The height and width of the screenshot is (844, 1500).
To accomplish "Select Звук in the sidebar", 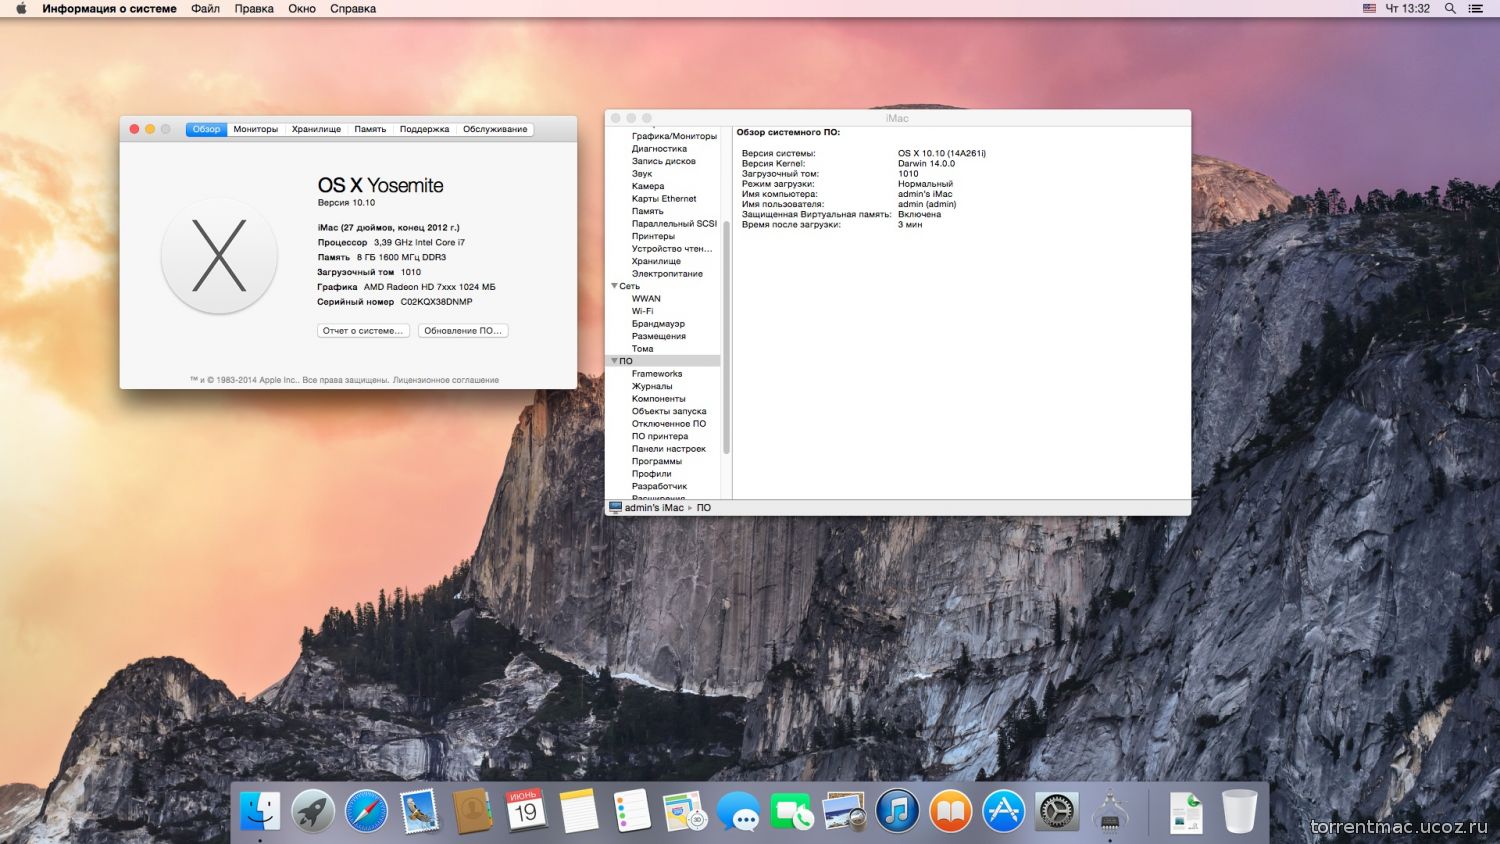I will (x=642, y=174).
